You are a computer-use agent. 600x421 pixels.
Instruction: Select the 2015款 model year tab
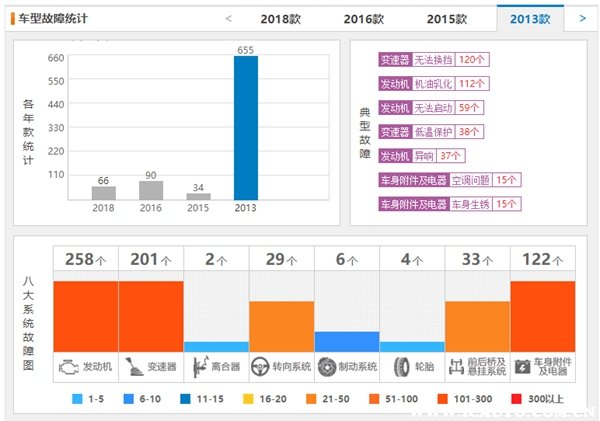446,19
